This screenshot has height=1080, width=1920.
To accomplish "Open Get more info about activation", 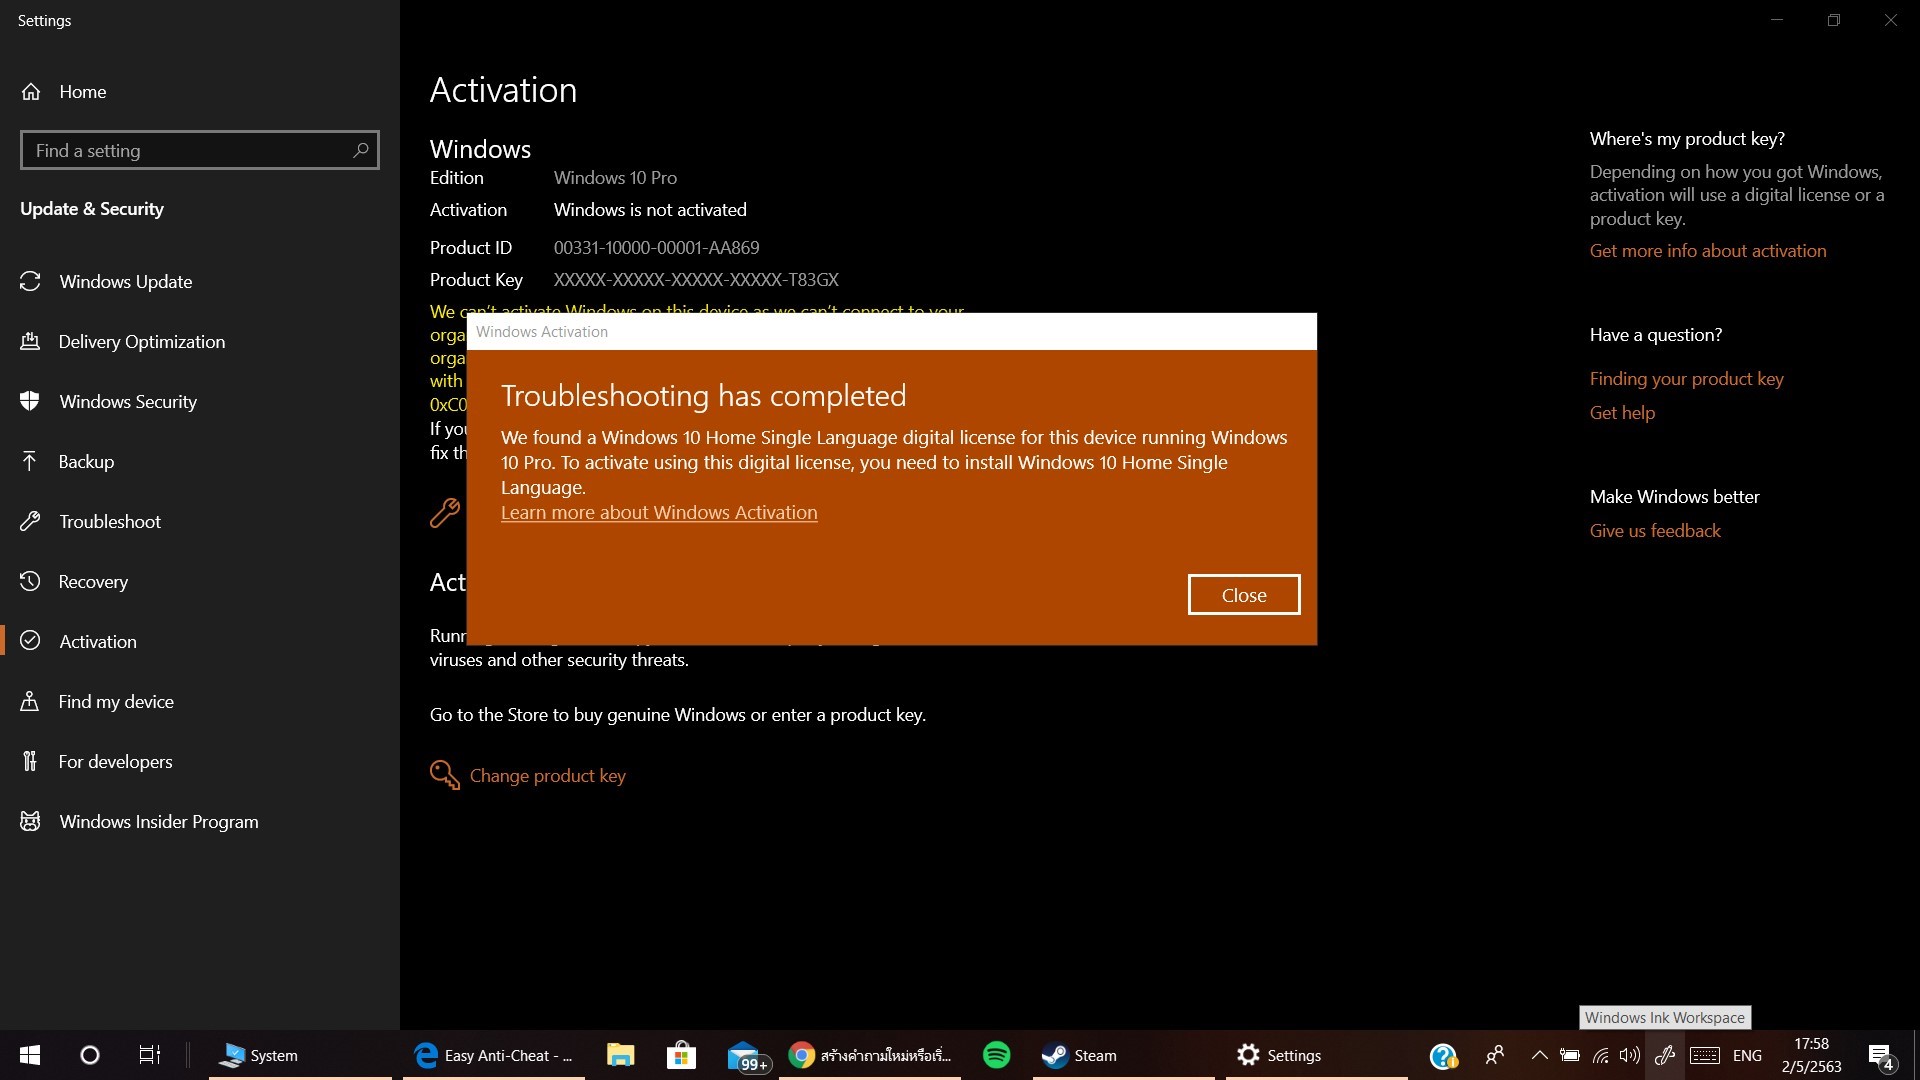I will 1708,251.
